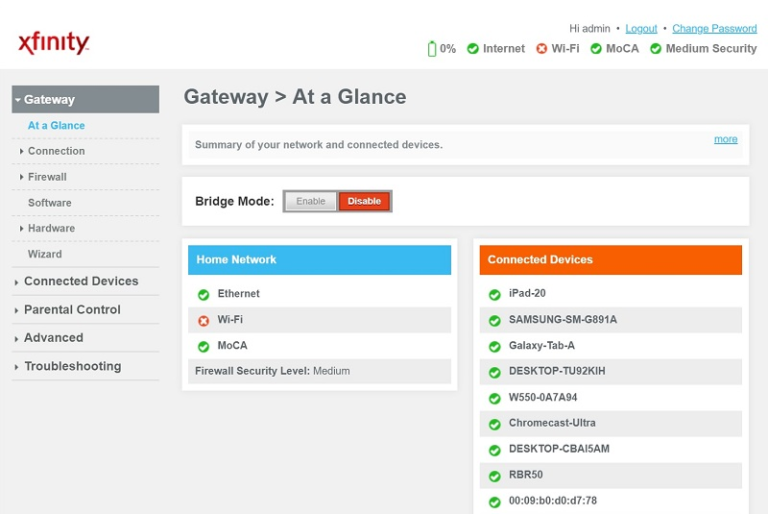Expand the Connected Devices sidebar section
Screen dimensions: 768x514
point(81,281)
